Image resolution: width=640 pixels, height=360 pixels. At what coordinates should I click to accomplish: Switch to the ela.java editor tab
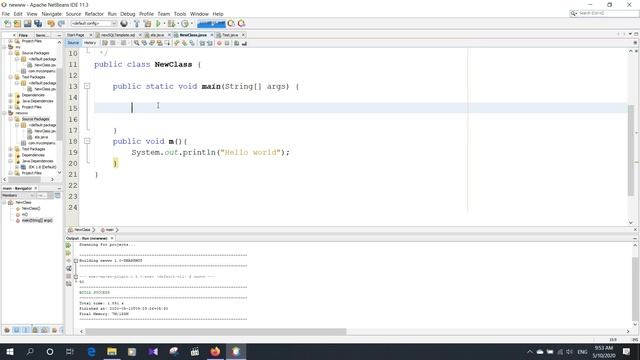tap(157, 35)
